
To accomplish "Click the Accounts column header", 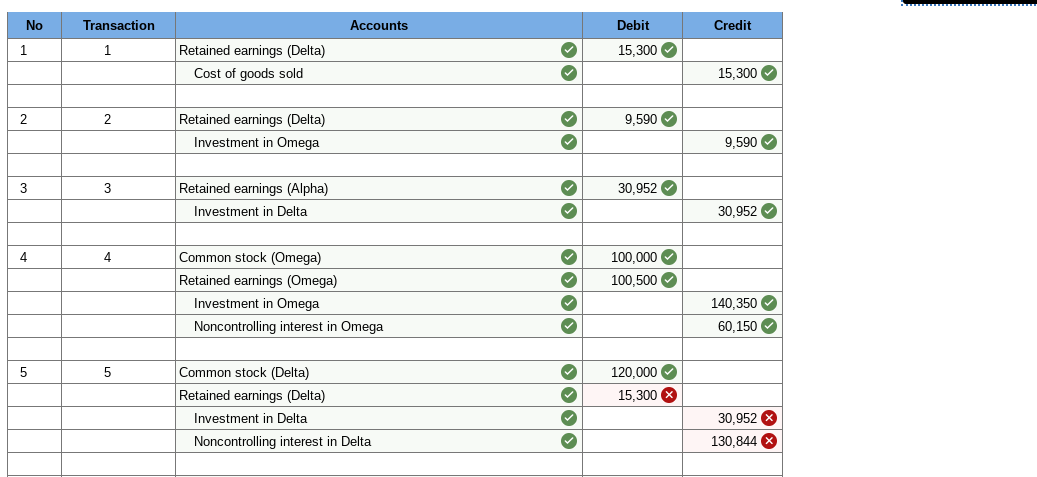I will 379,25.
